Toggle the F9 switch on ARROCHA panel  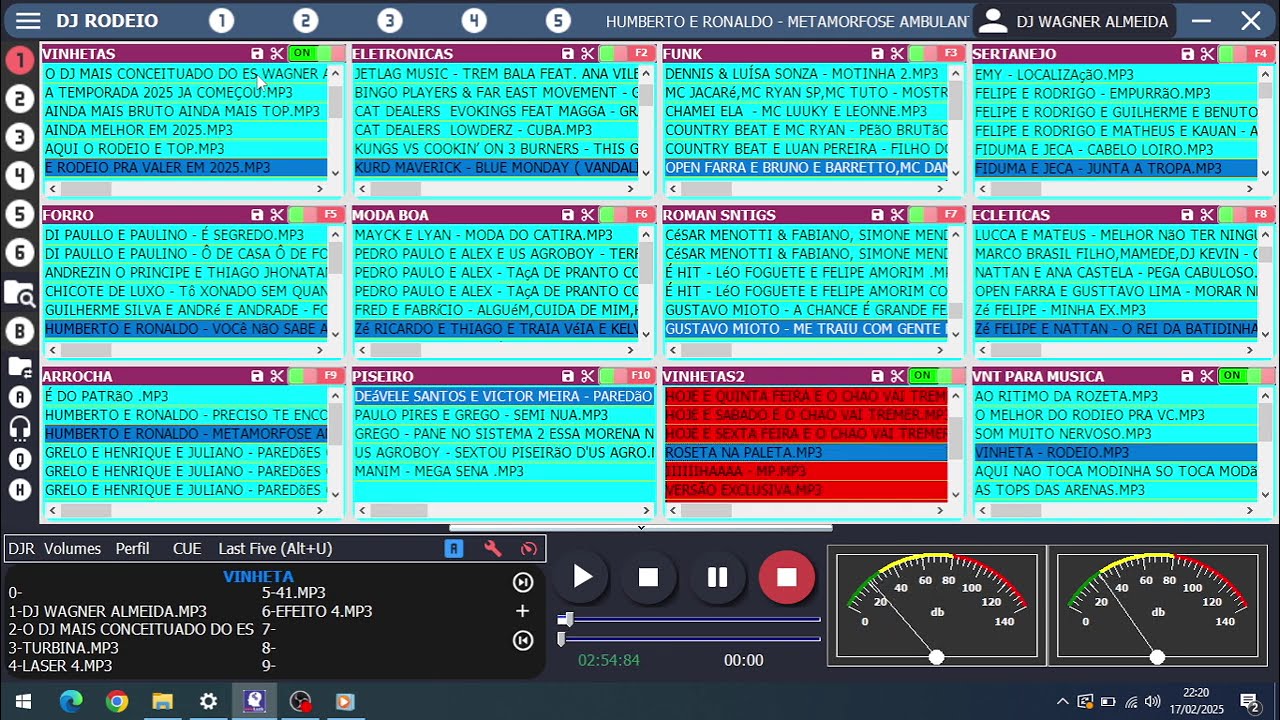point(314,375)
